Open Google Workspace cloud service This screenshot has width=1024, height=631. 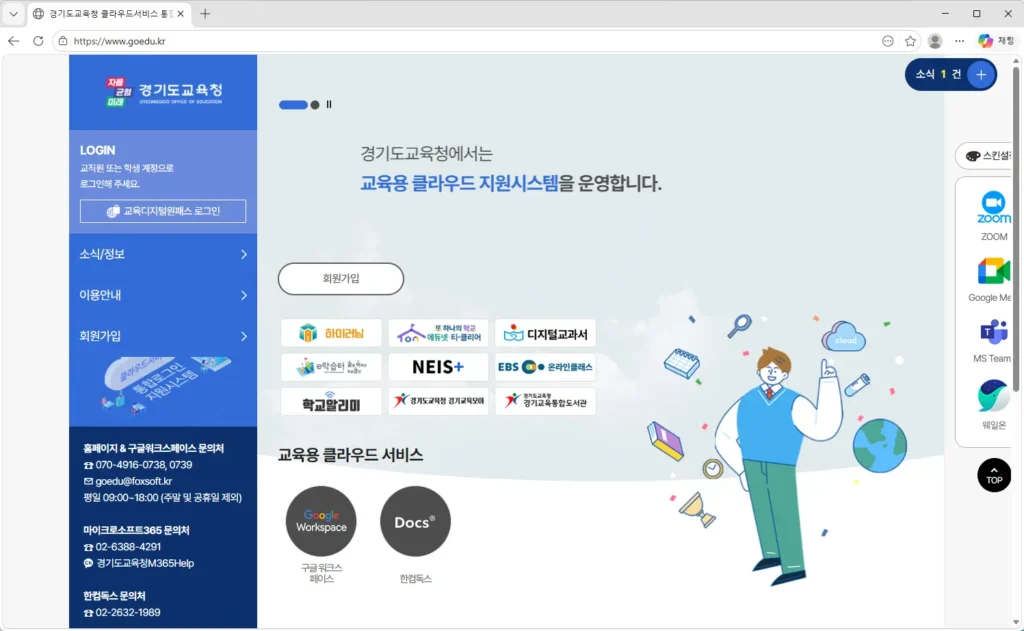click(321, 521)
